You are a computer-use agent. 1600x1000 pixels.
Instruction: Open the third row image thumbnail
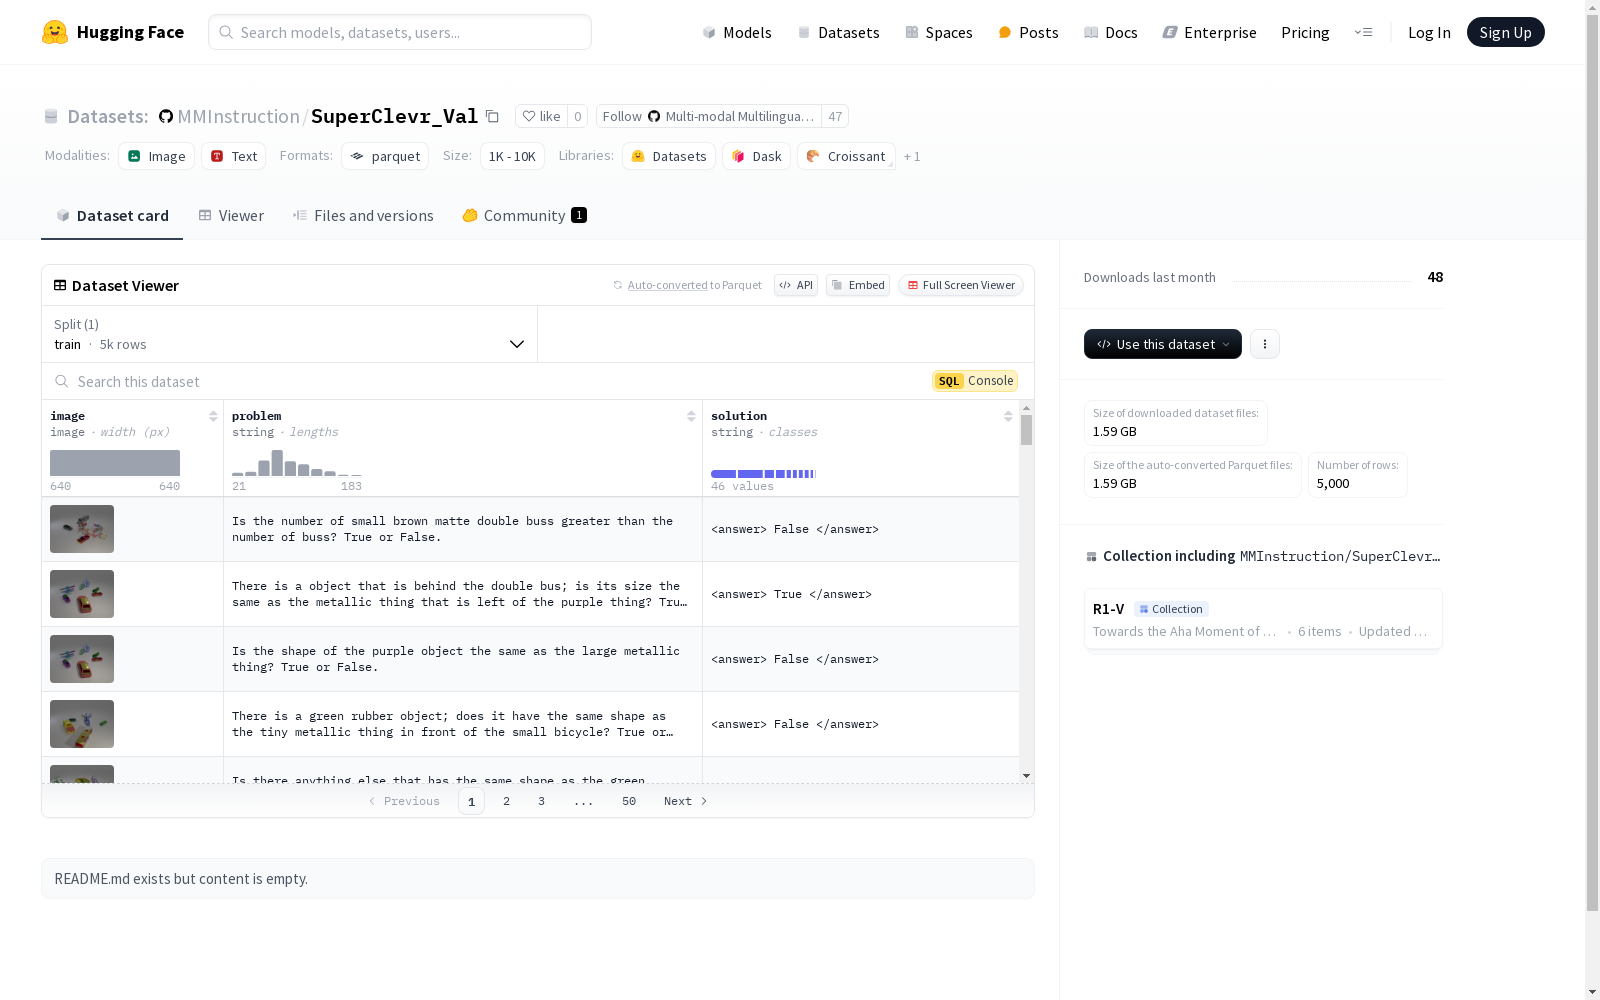pos(82,659)
